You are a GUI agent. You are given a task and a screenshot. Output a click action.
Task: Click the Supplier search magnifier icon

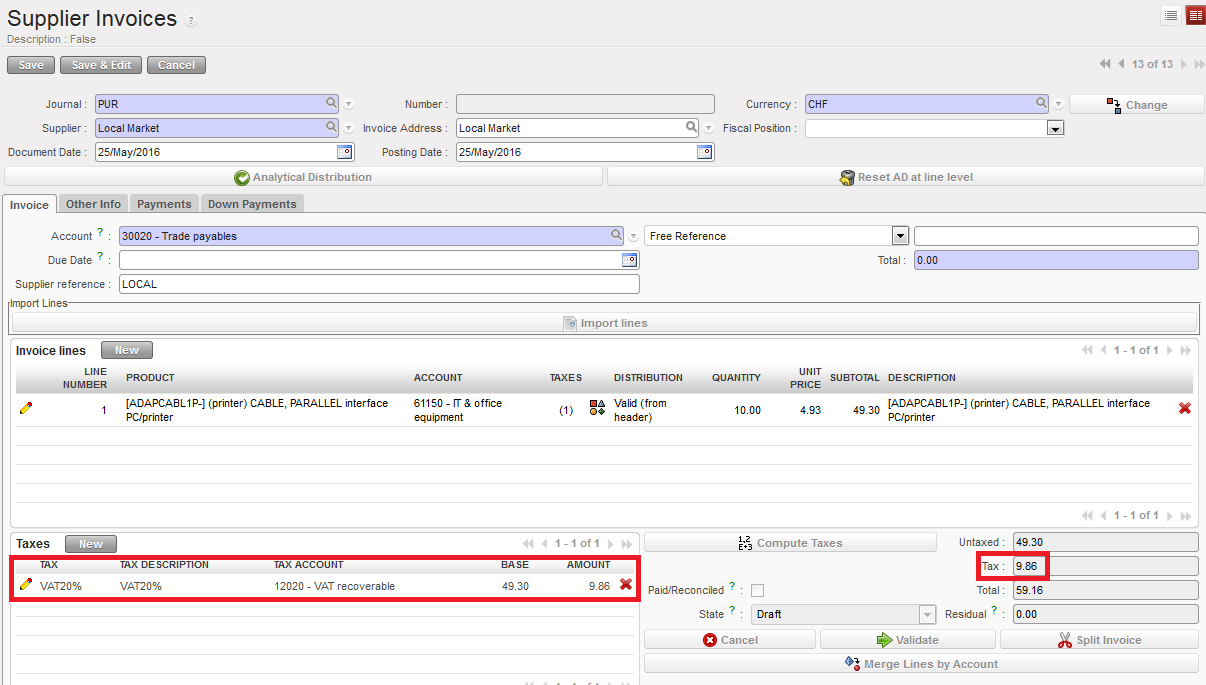[332, 128]
